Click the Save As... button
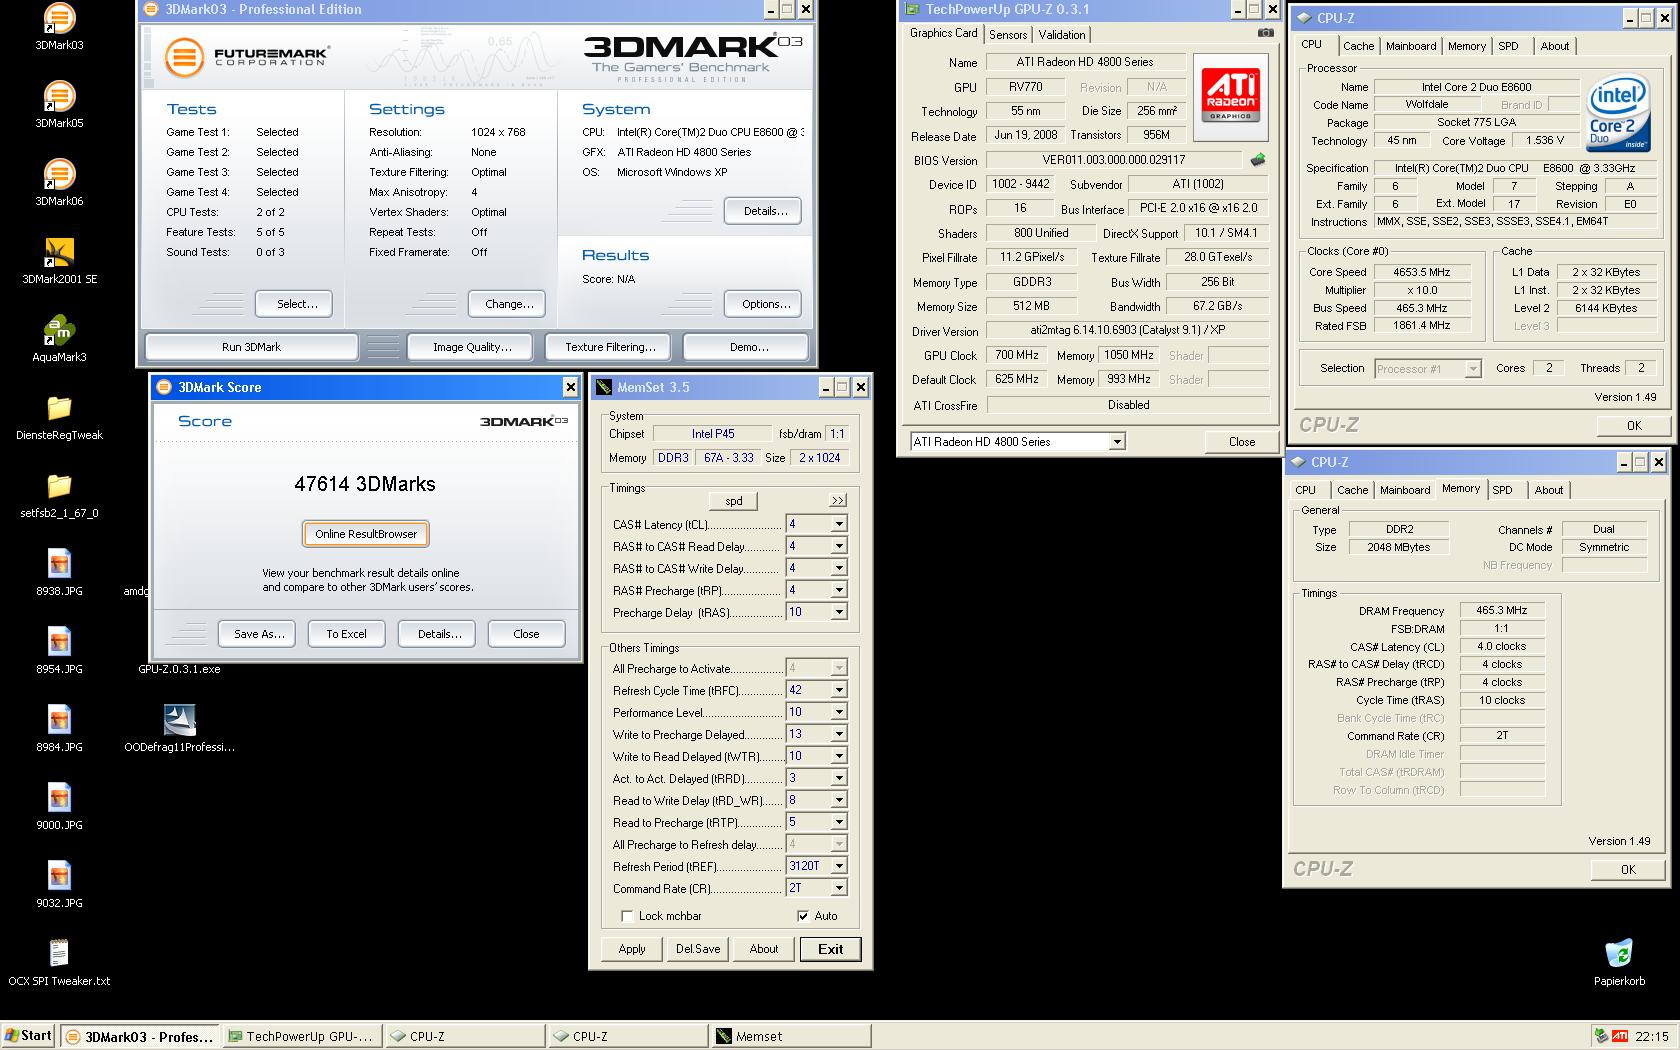Screen dimensions: 1680x1050 pos(259,634)
